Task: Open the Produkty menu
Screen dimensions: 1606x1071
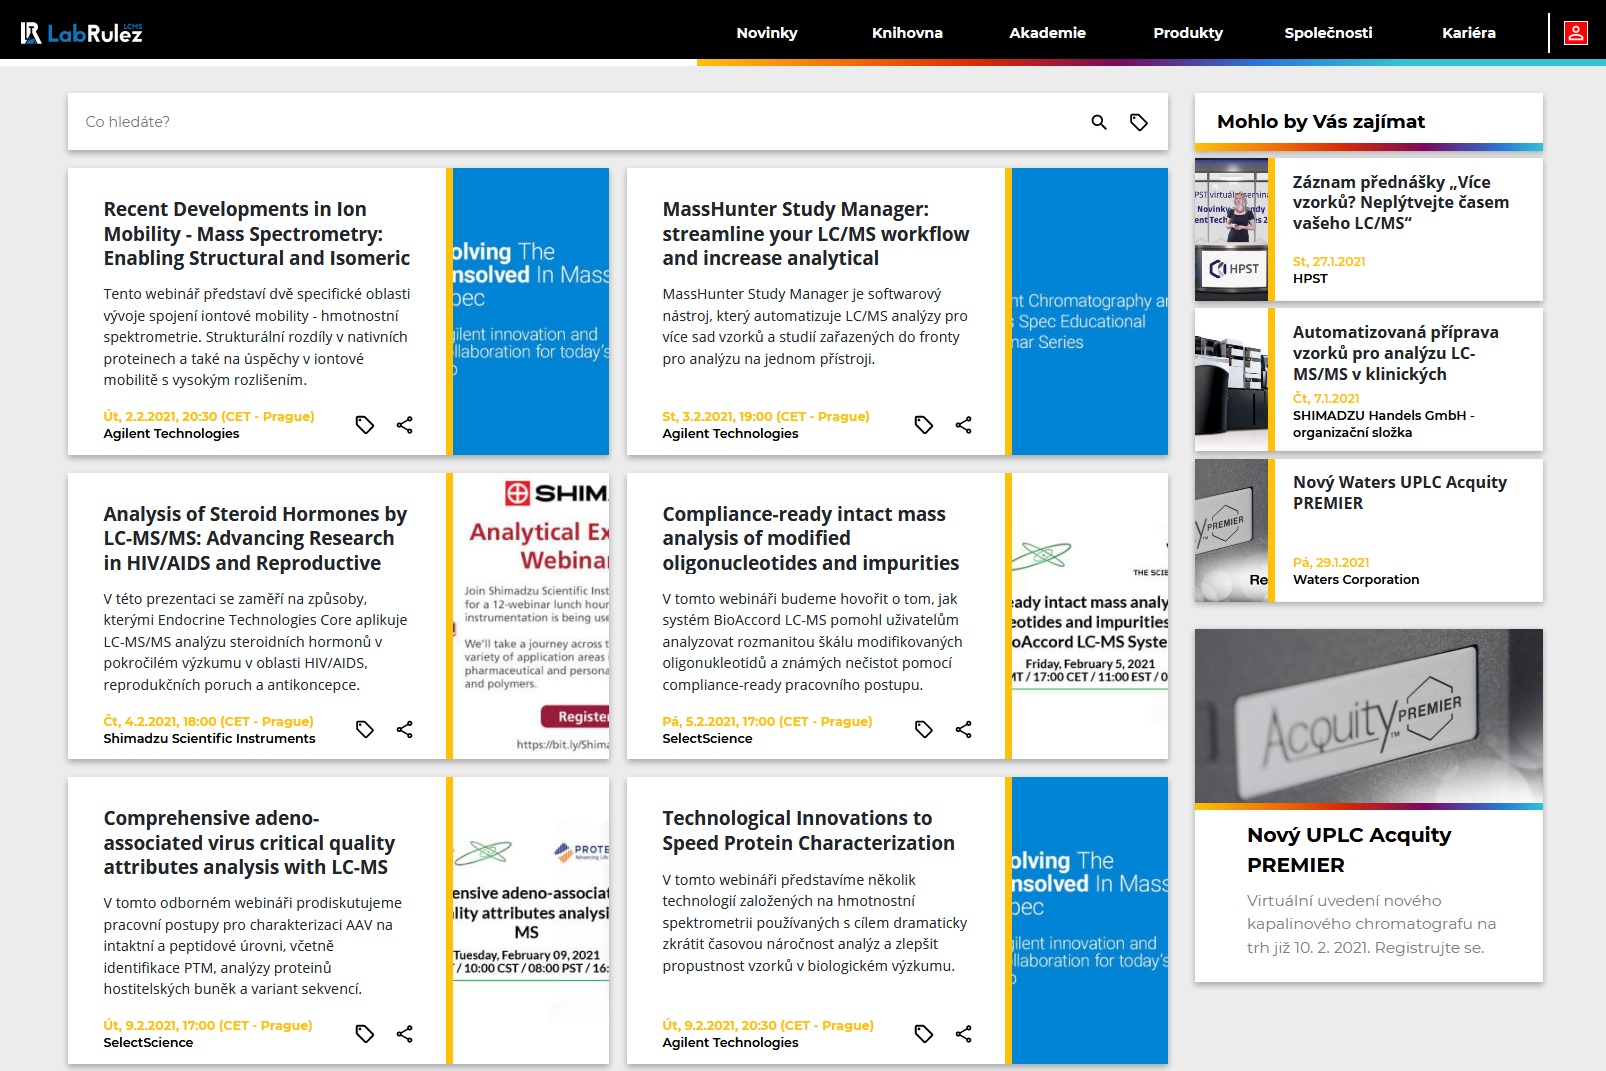Action: 1188,33
